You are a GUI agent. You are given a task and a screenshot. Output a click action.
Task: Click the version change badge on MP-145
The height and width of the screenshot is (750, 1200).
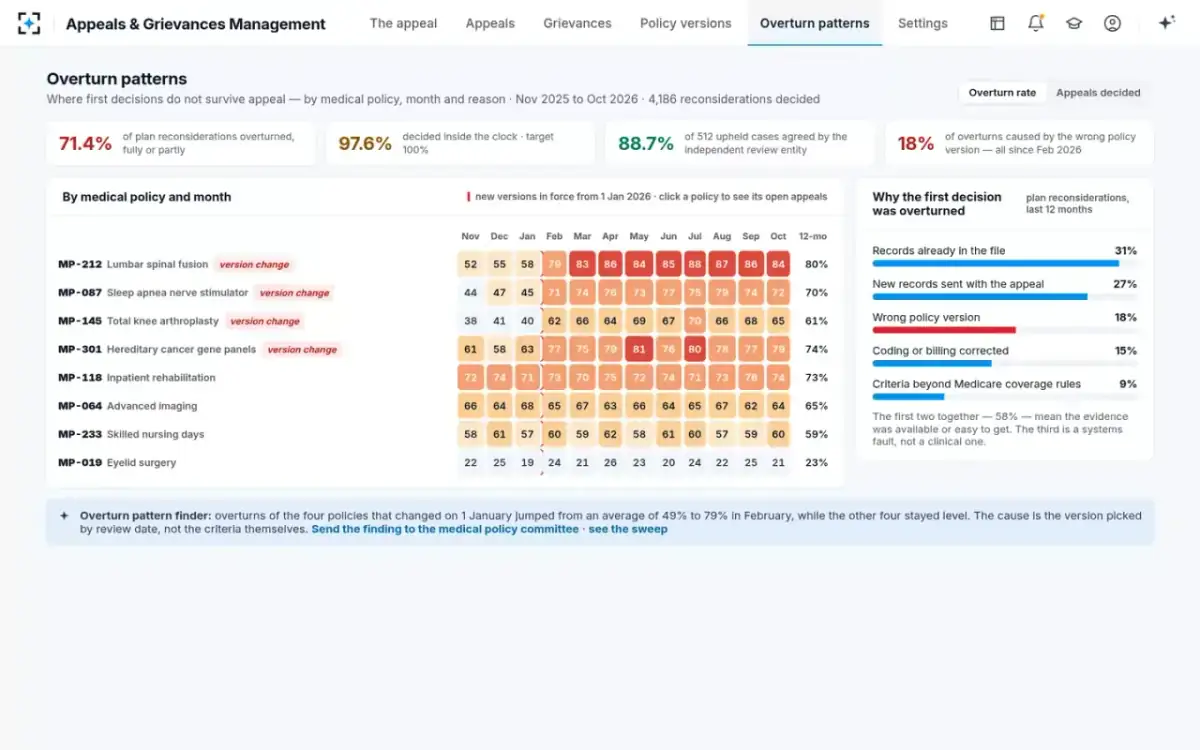tap(264, 321)
